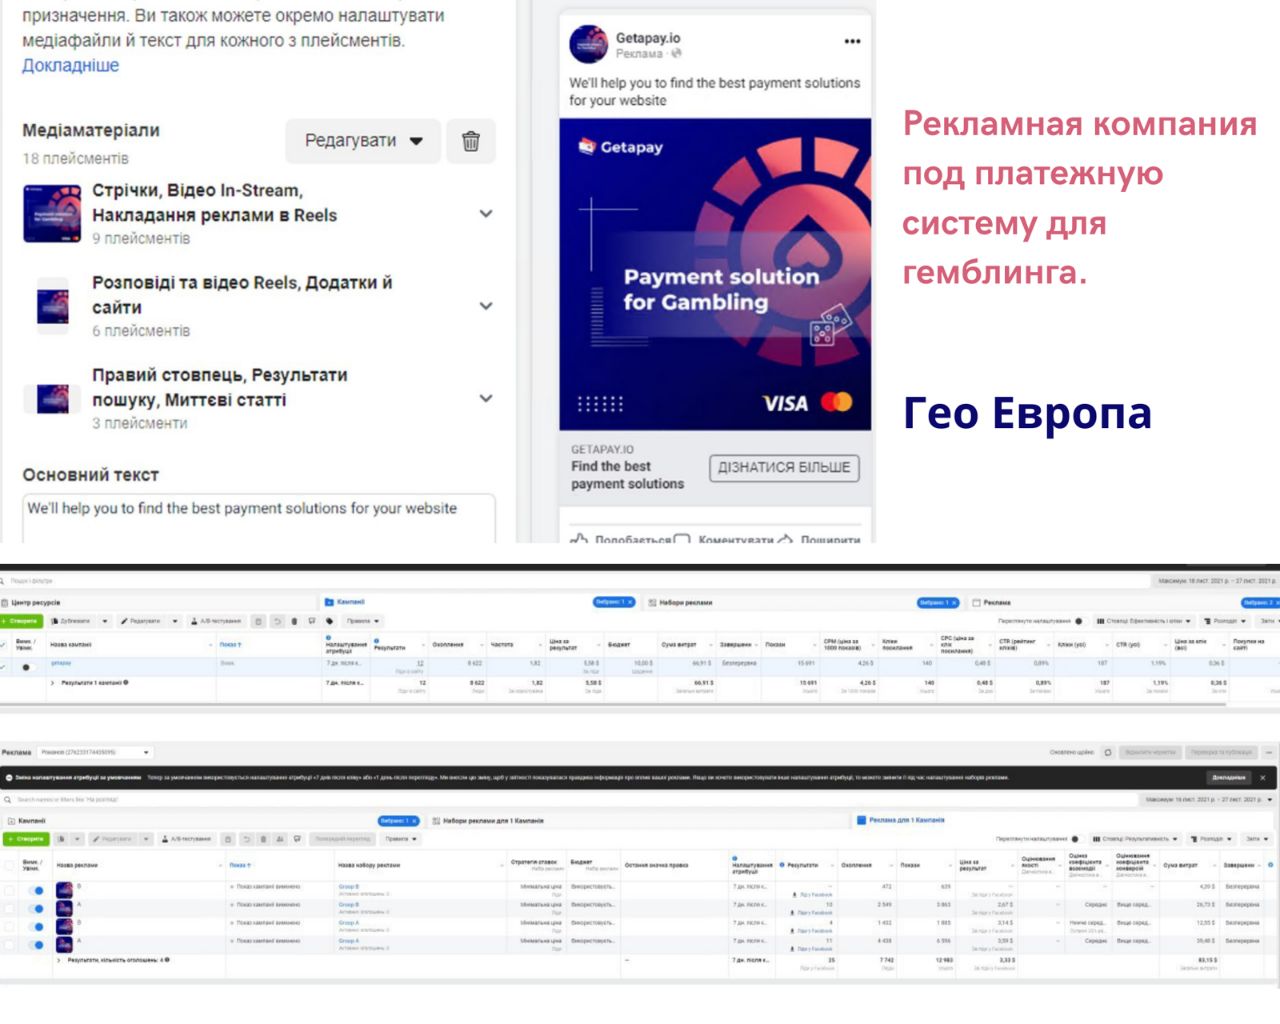This screenshot has width=1280, height=1024.
Task: Close the attribution settings notification banner
Action: tap(1263, 777)
